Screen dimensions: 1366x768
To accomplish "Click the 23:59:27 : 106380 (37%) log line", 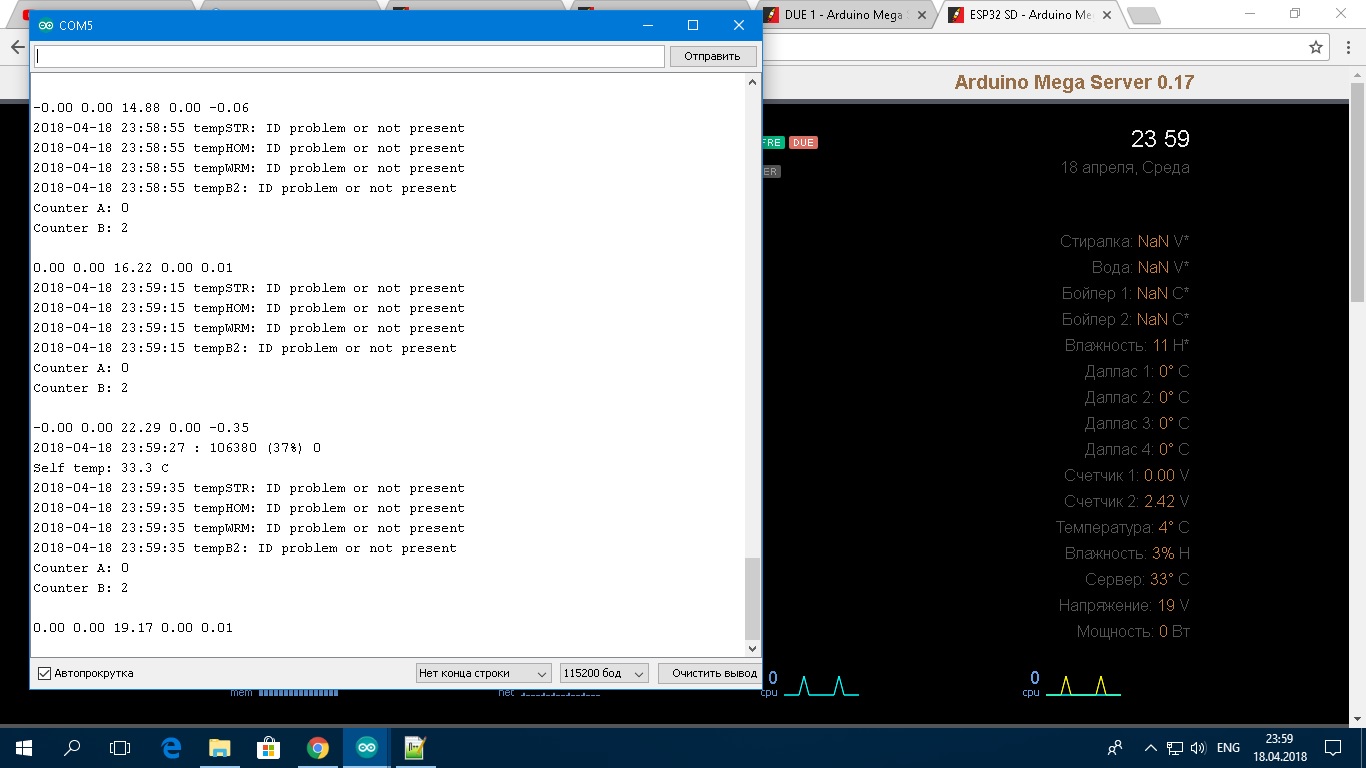I will pyautogui.click(x=177, y=448).
